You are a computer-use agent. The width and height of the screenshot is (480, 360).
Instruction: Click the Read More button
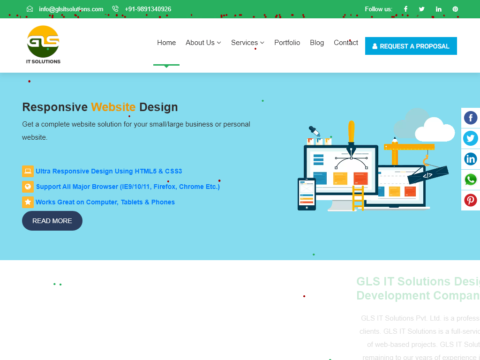pyautogui.click(x=52, y=221)
